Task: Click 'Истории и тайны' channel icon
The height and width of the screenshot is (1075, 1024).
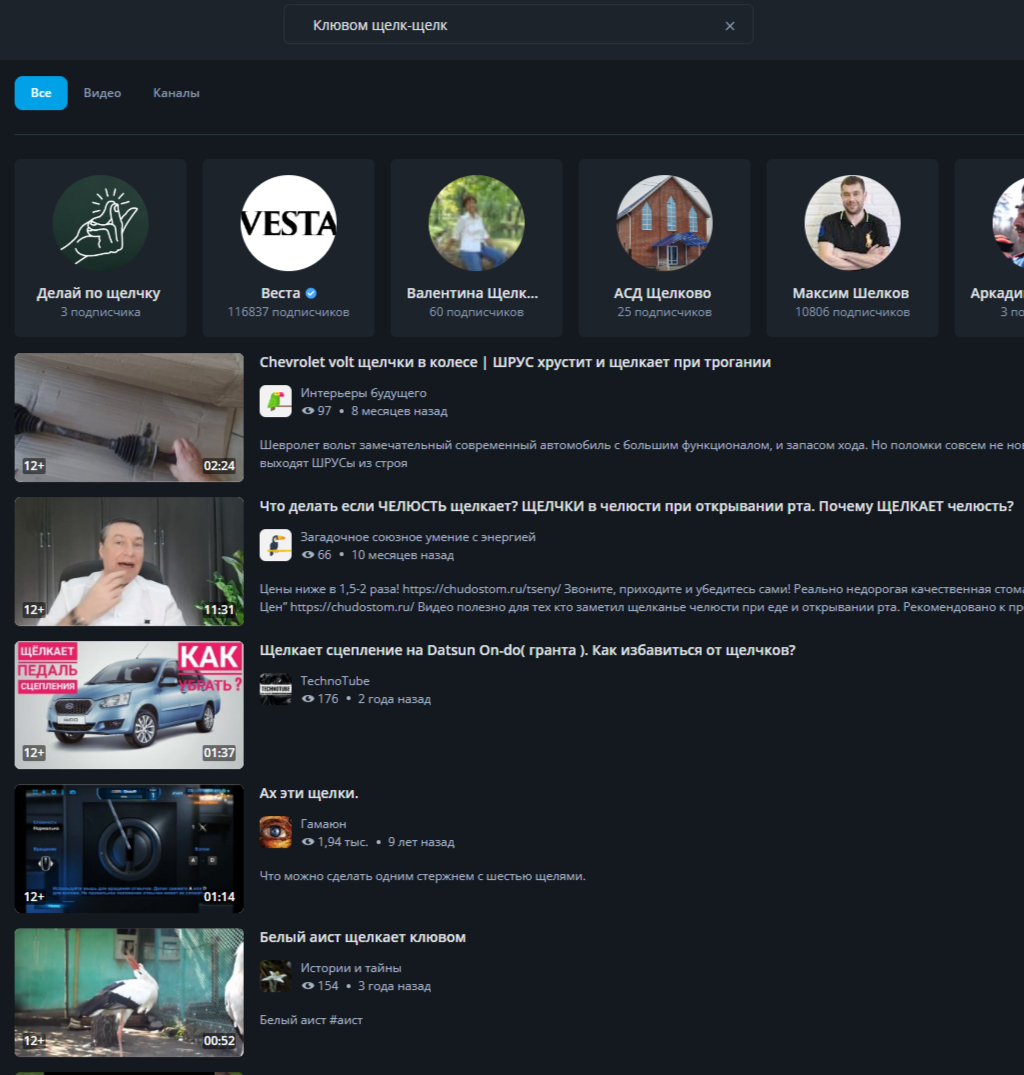Action: [276, 976]
